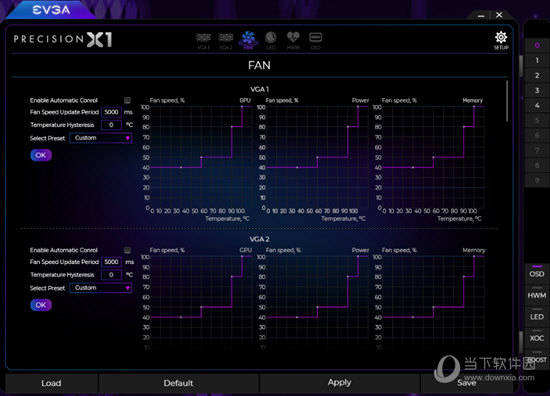The width and height of the screenshot is (550, 396).
Task: Click the Default button
Action: point(178,383)
